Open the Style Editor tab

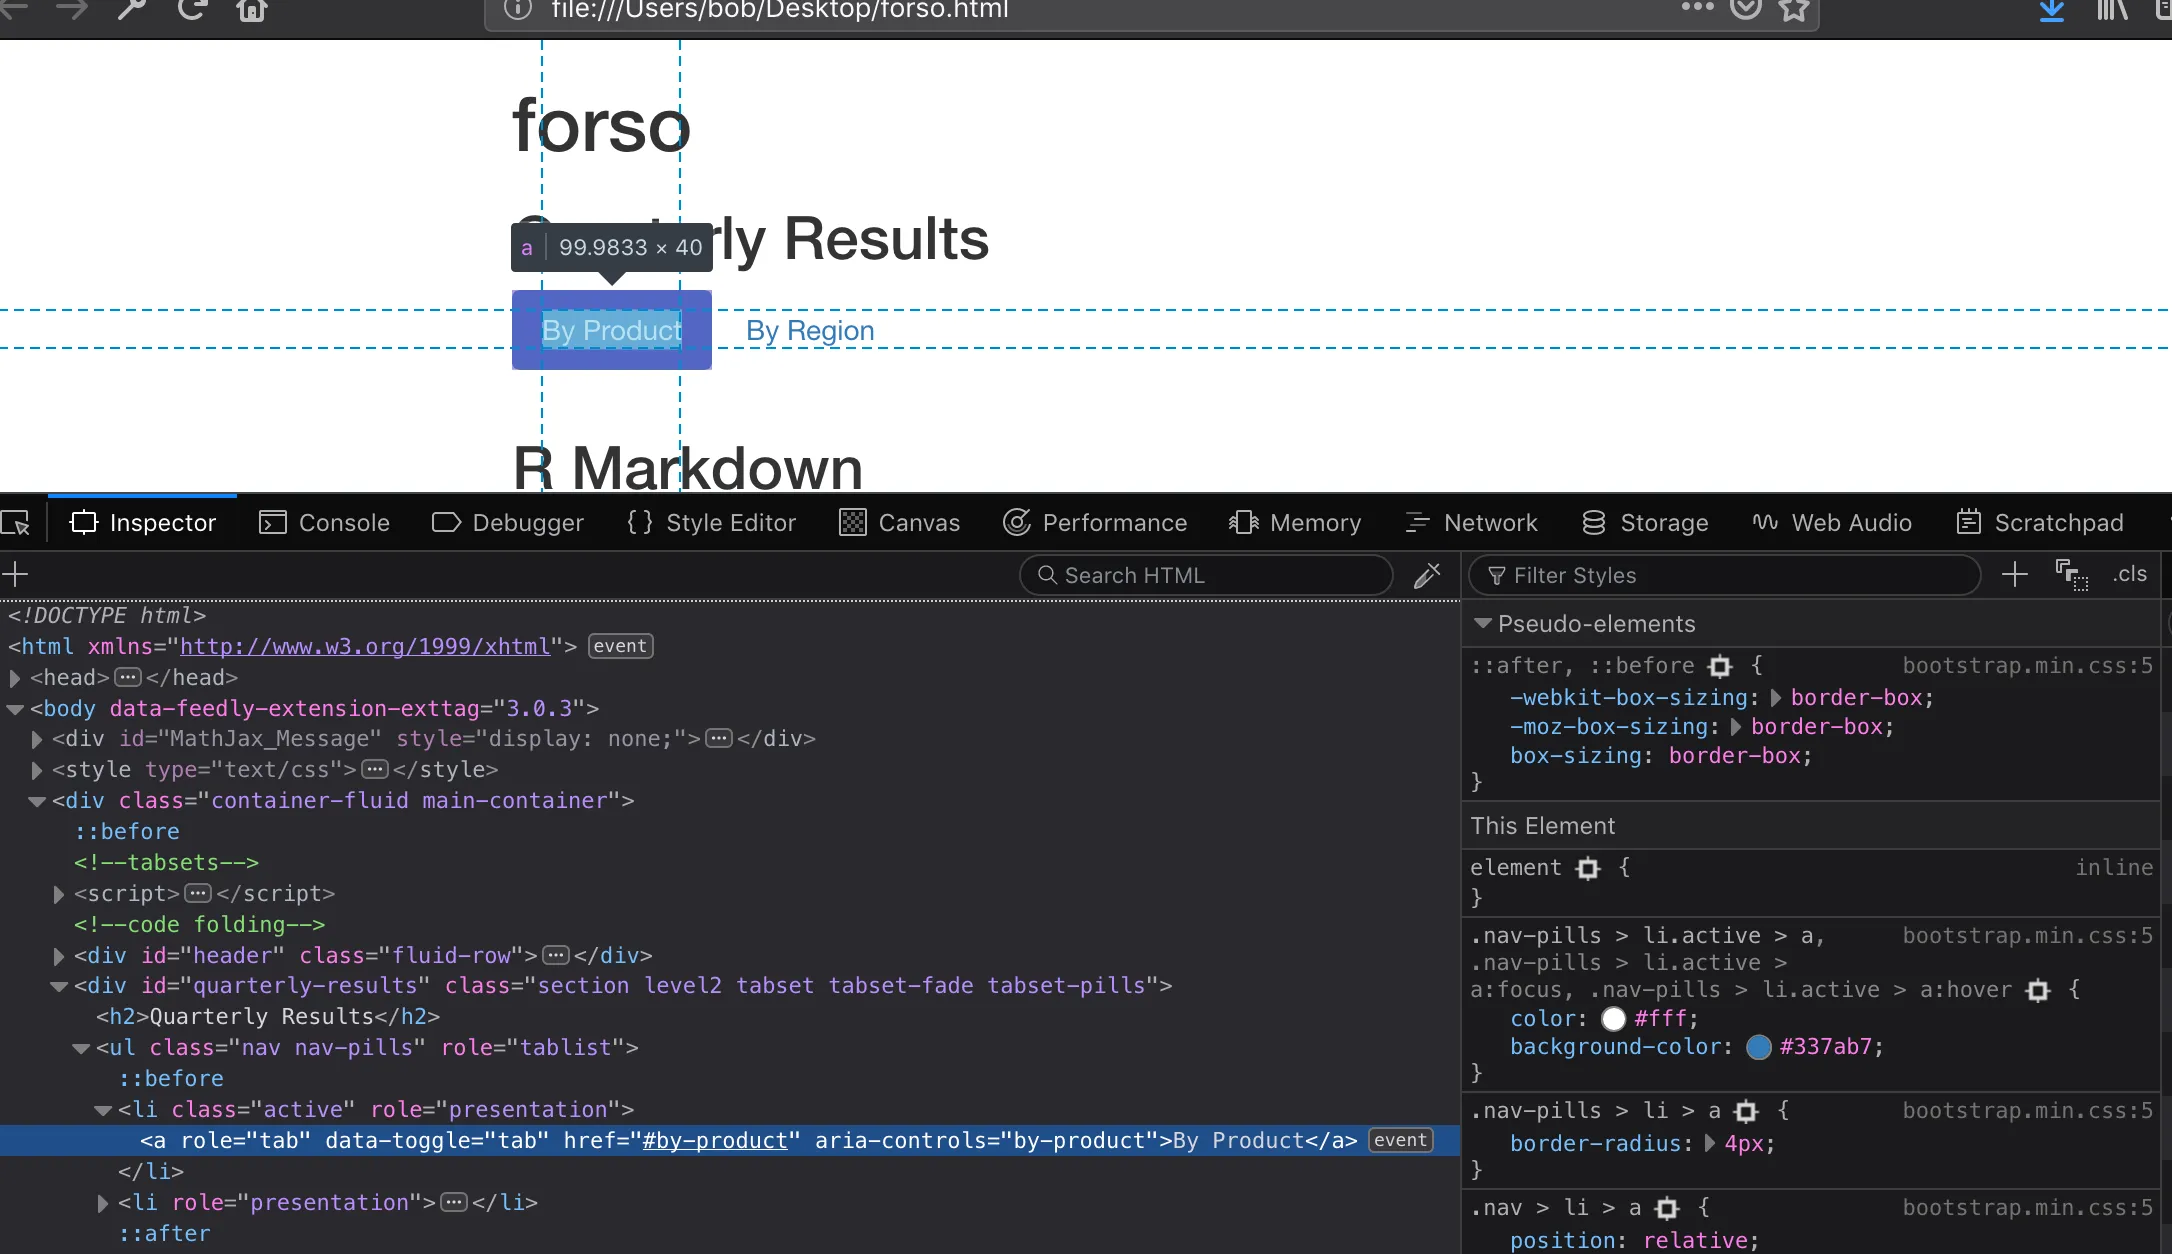[711, 523]
